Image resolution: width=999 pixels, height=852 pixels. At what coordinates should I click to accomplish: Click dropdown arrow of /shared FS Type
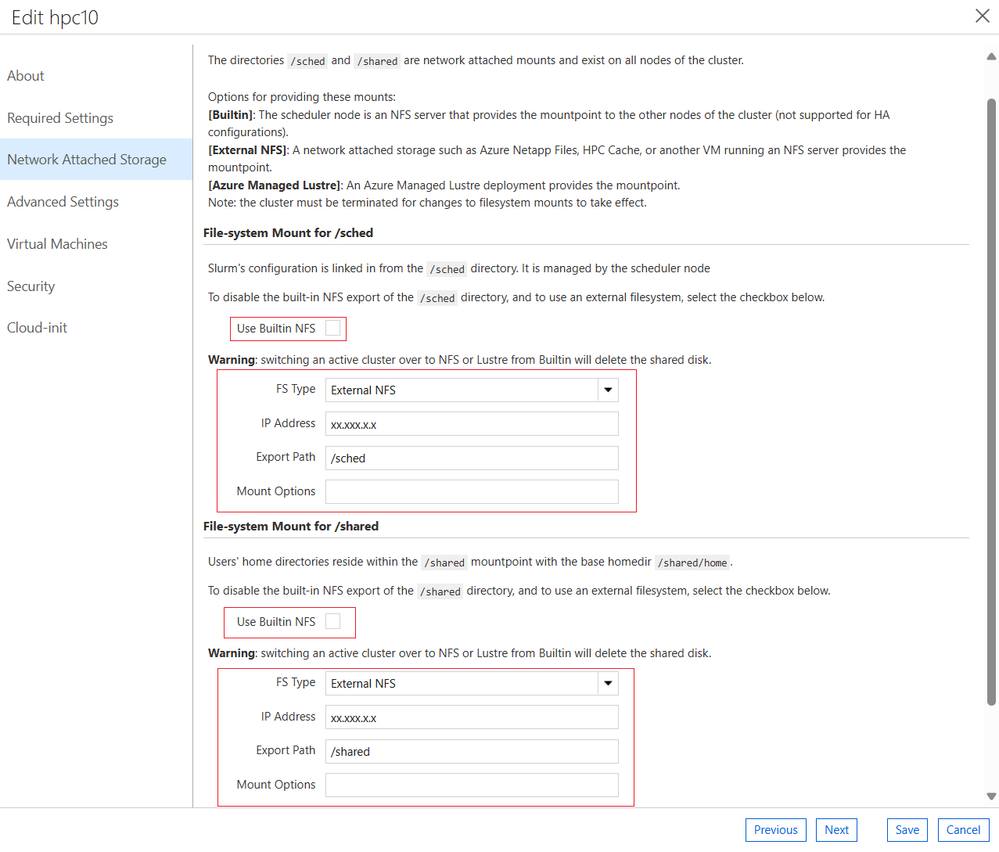(x=608, y=683)
